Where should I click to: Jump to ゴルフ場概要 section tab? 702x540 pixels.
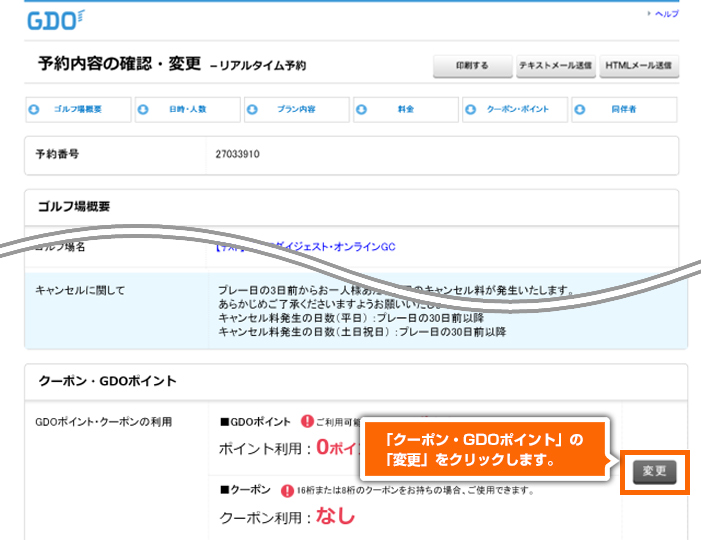click(78, 109)
